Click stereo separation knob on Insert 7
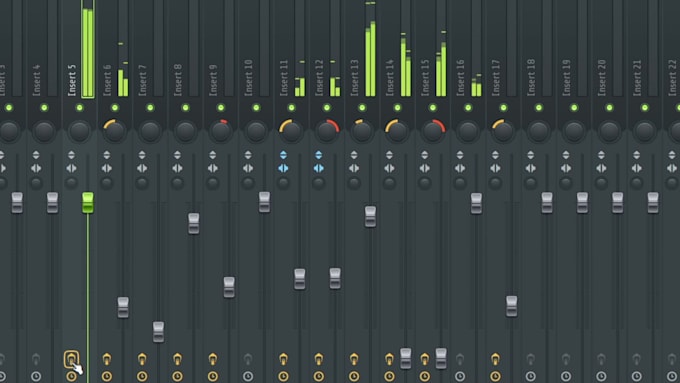Viewport: 680px width, 383px height. pos(142,183)
